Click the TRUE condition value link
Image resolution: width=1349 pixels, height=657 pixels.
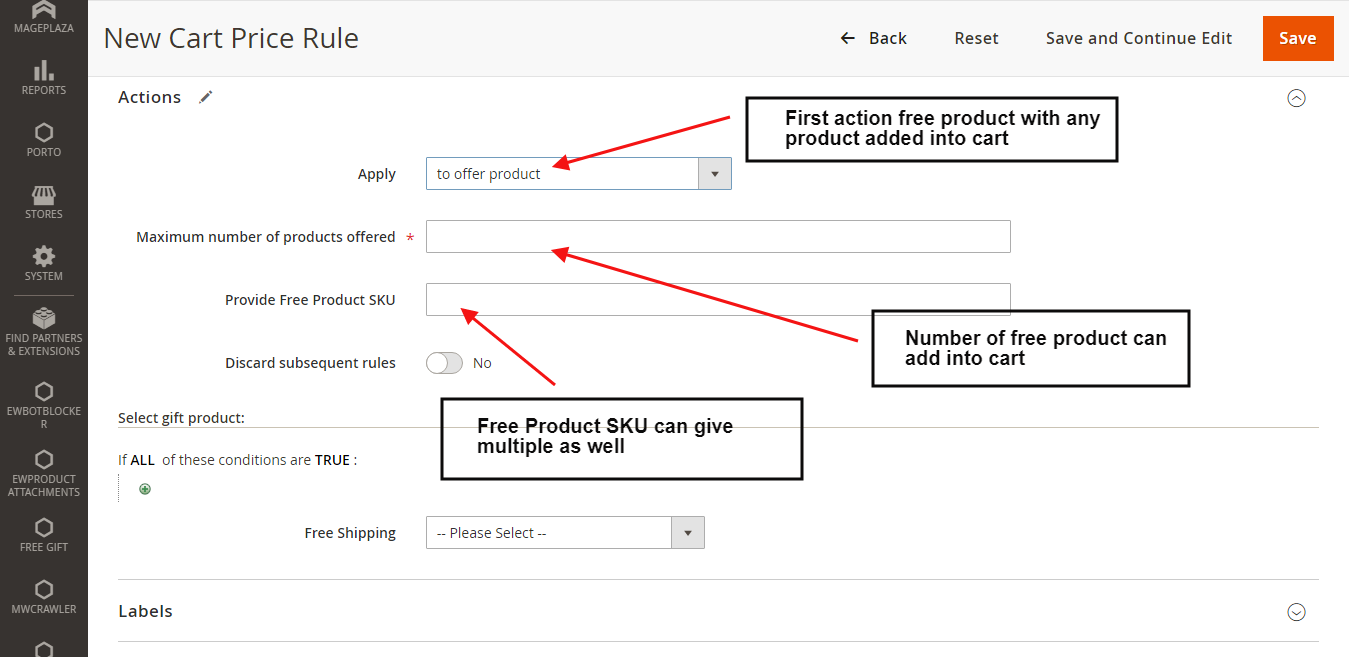tap(332, 460)
